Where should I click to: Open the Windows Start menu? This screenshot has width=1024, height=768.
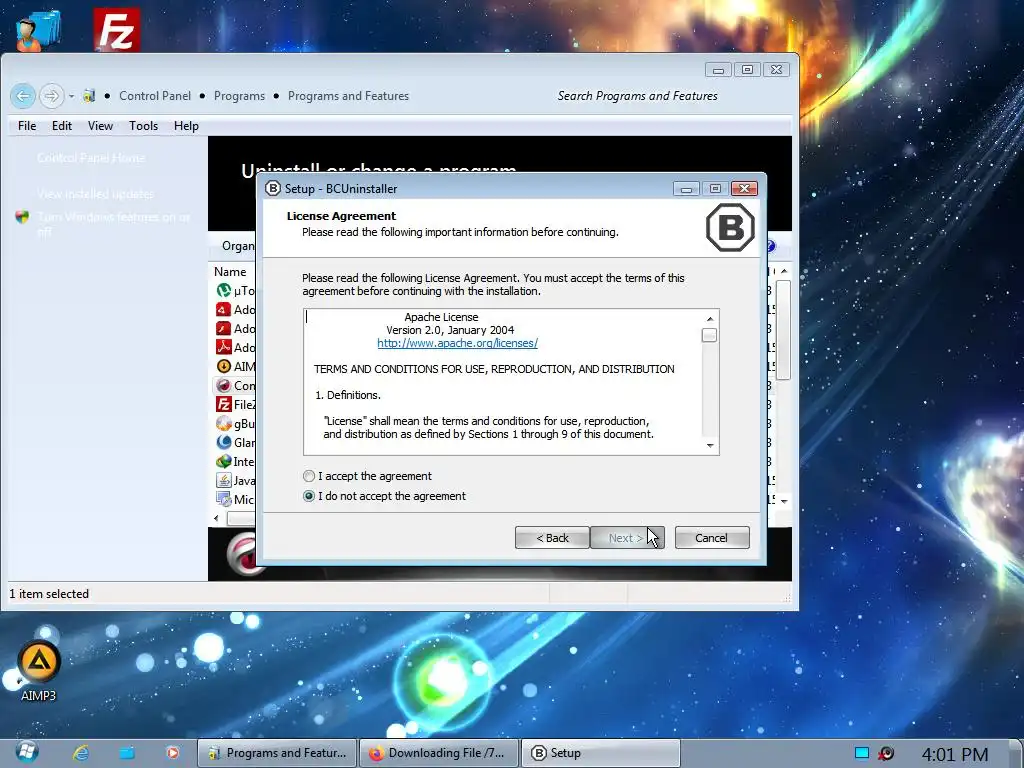click(x=27, y=752)
